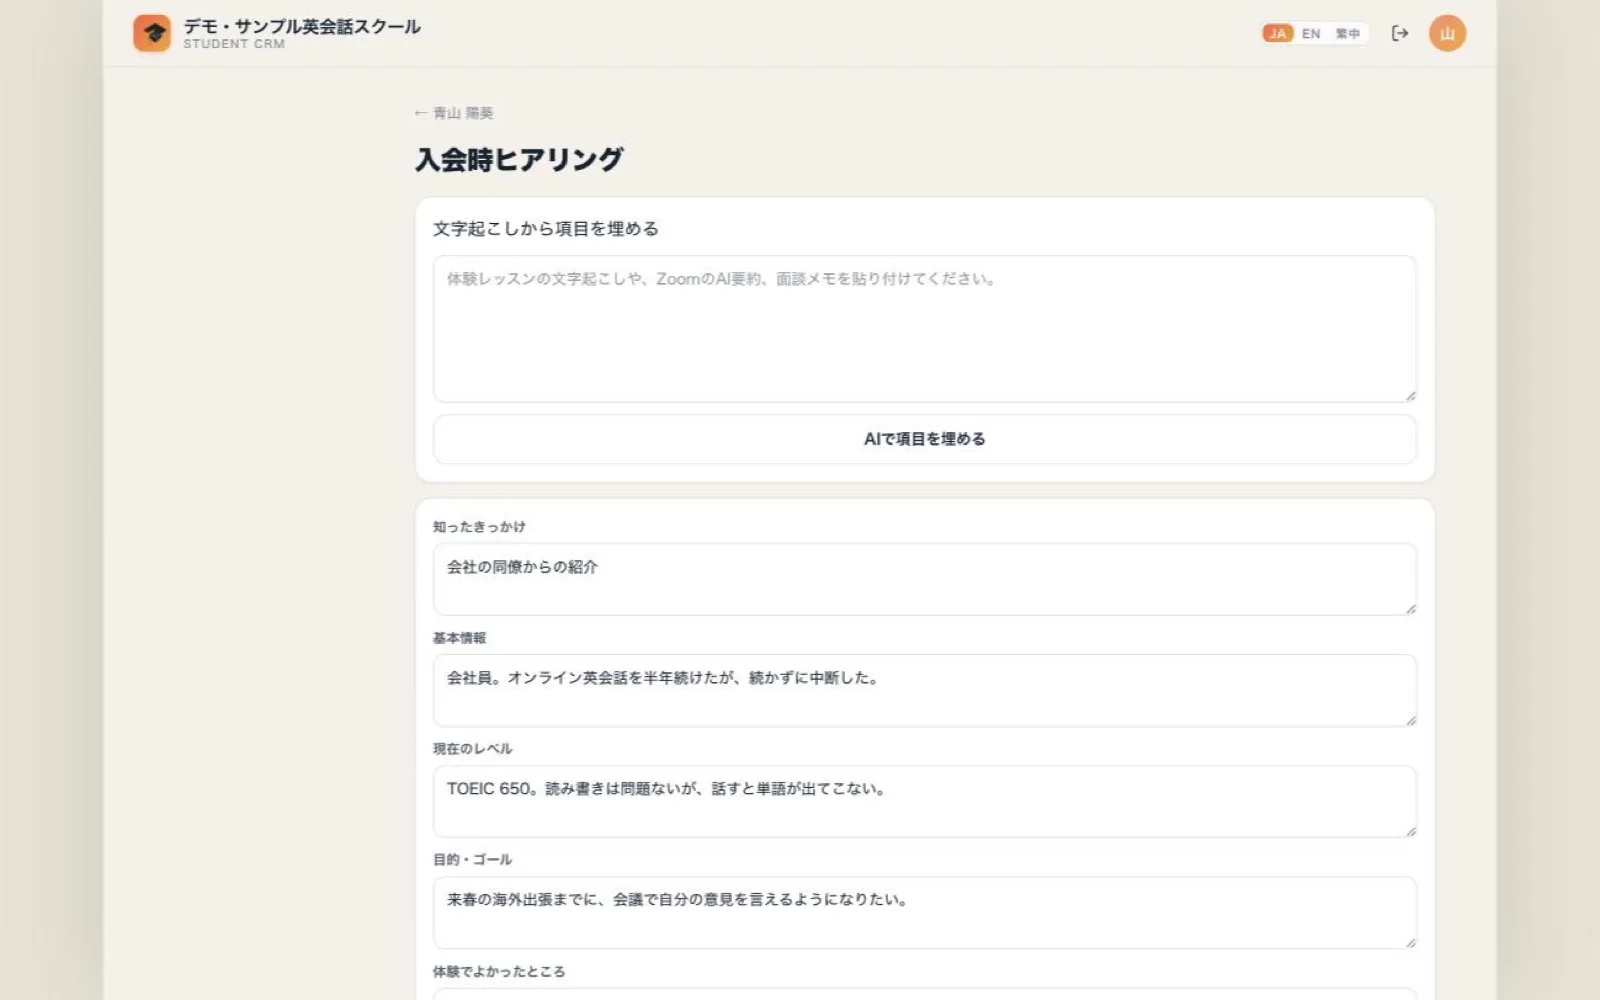Click resize handle of 基本情報 field

1410,720
